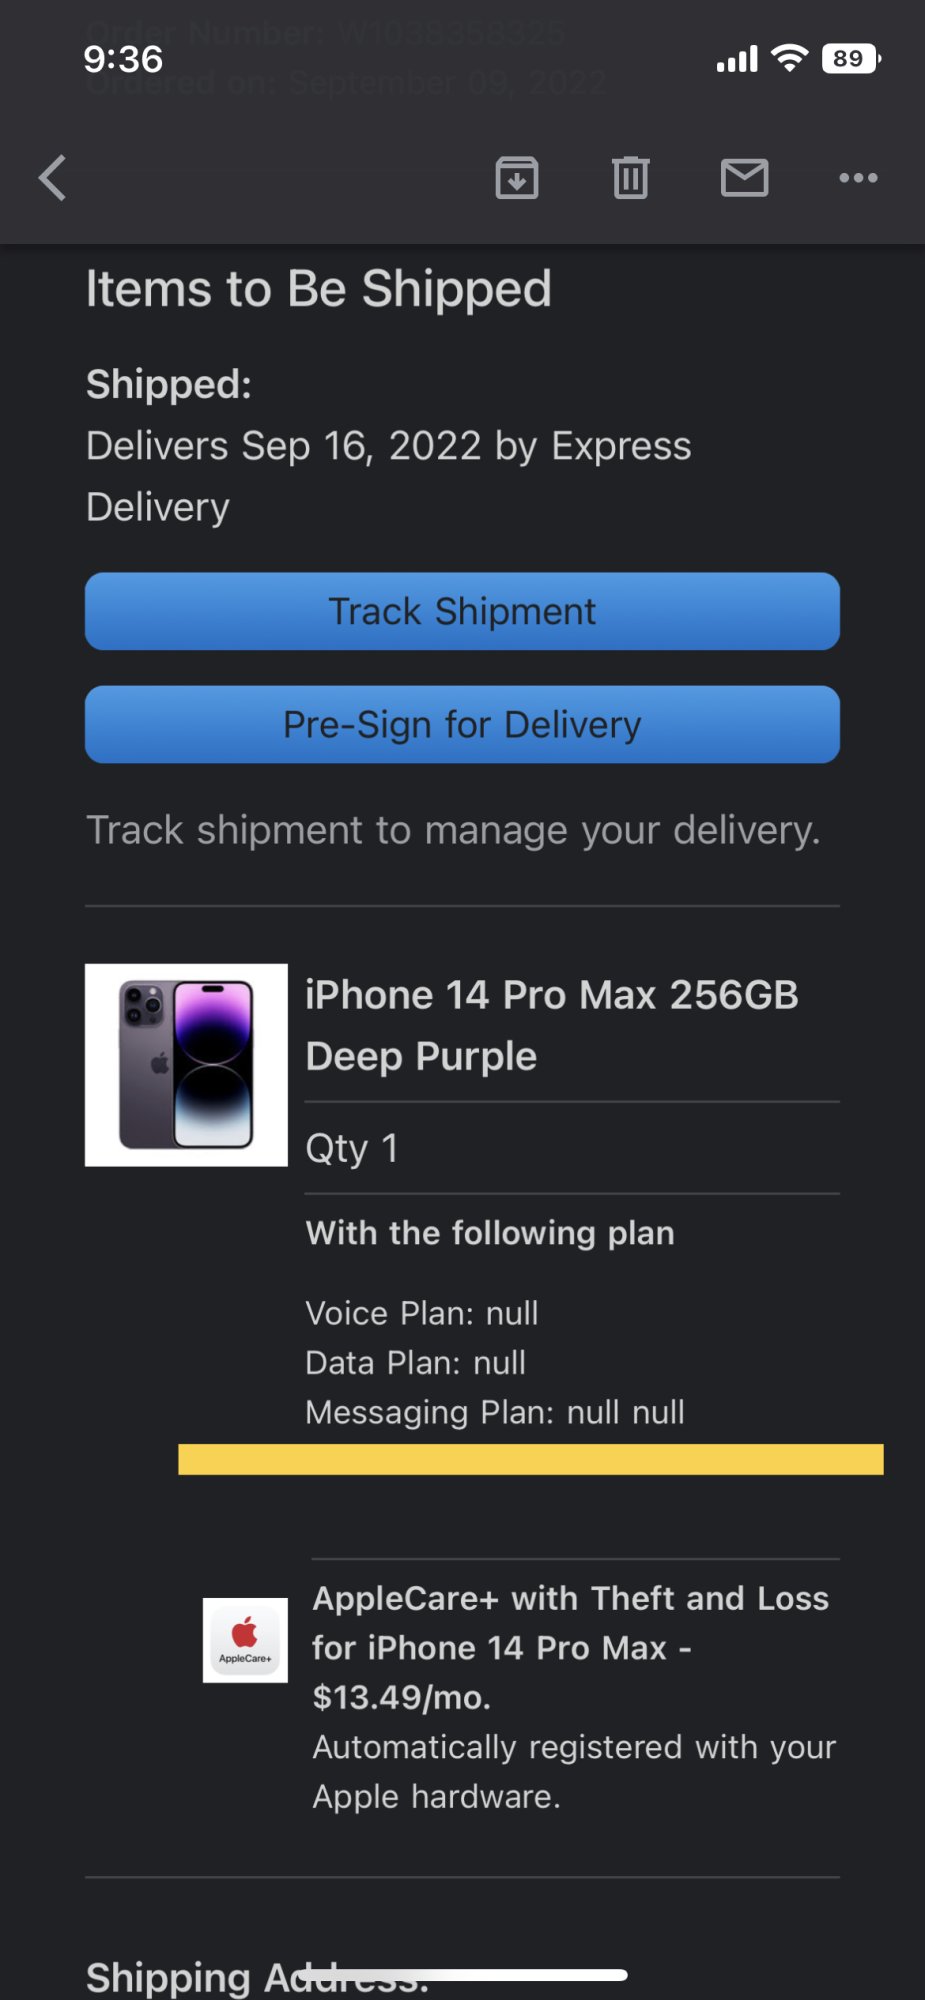Image resolution: width=925 pixels, height=2000 pixels.
Task: Tap the cellular signal bars icon
Action: pos(737,60)
